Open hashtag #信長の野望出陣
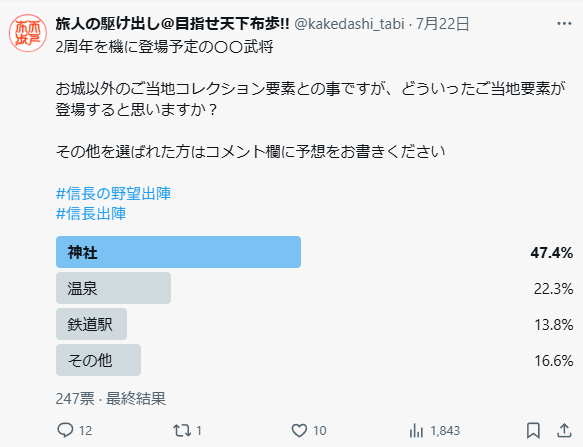This screenshot has height=447, width=583. tap(113, 194)
